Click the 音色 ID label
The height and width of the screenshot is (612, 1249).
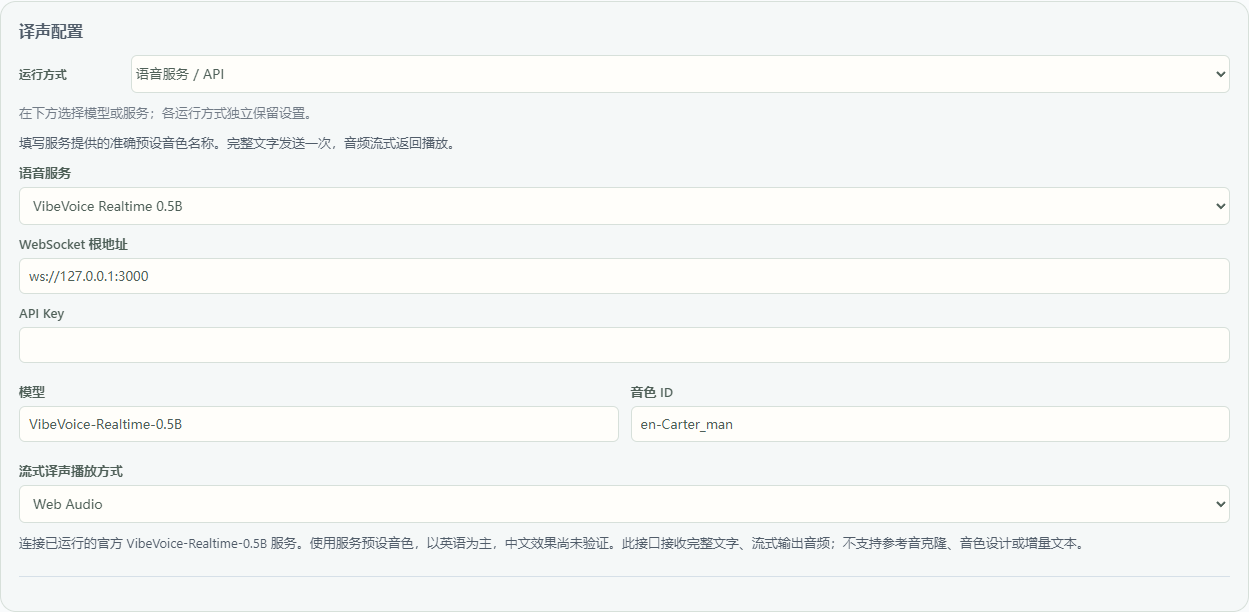point(653,392)
